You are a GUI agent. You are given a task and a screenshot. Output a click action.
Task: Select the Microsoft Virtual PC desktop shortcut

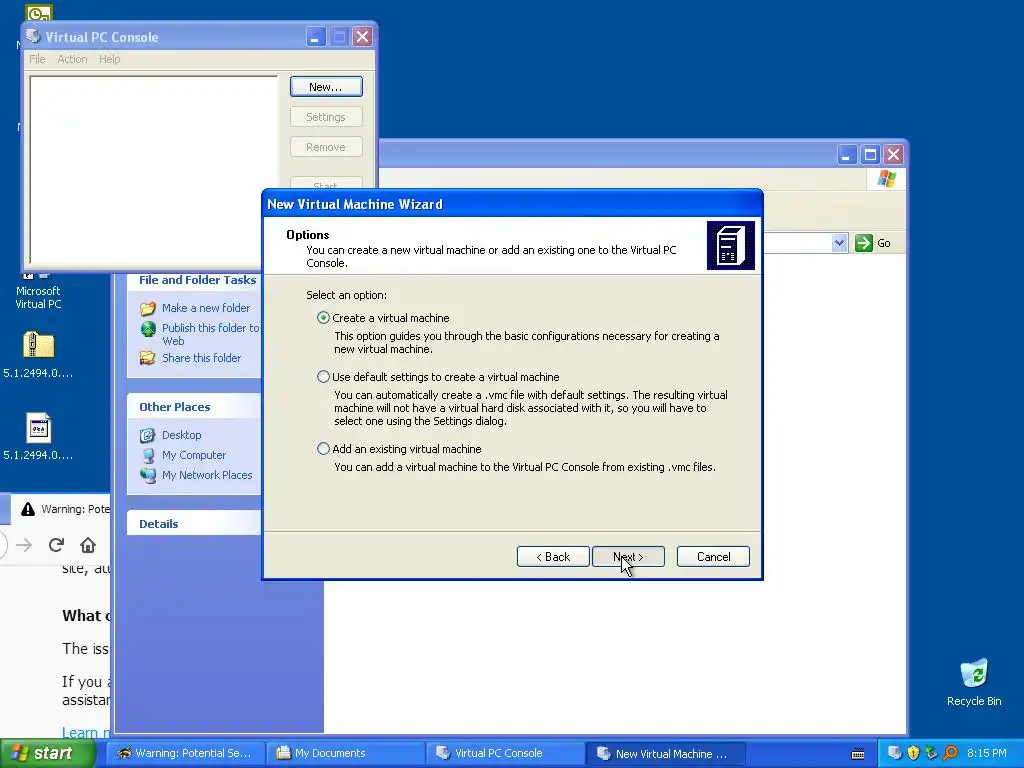[x=38, y=291]
